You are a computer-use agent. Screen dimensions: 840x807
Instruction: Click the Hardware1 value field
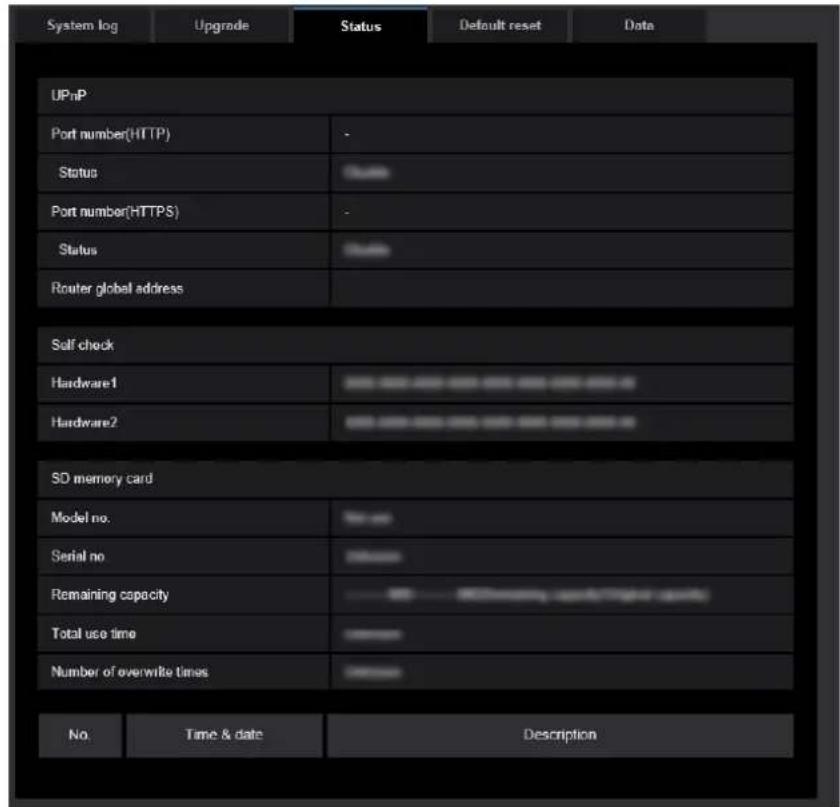562,383
